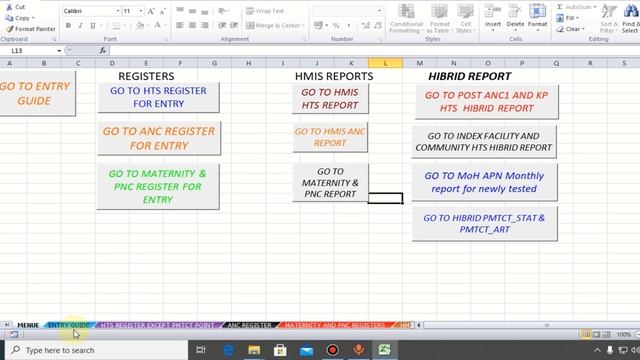Image resolution: width=640 pixels, height=360 pixels.
Task: Click GO TO HMIS HTS REPORT
Action: [330, 98]
